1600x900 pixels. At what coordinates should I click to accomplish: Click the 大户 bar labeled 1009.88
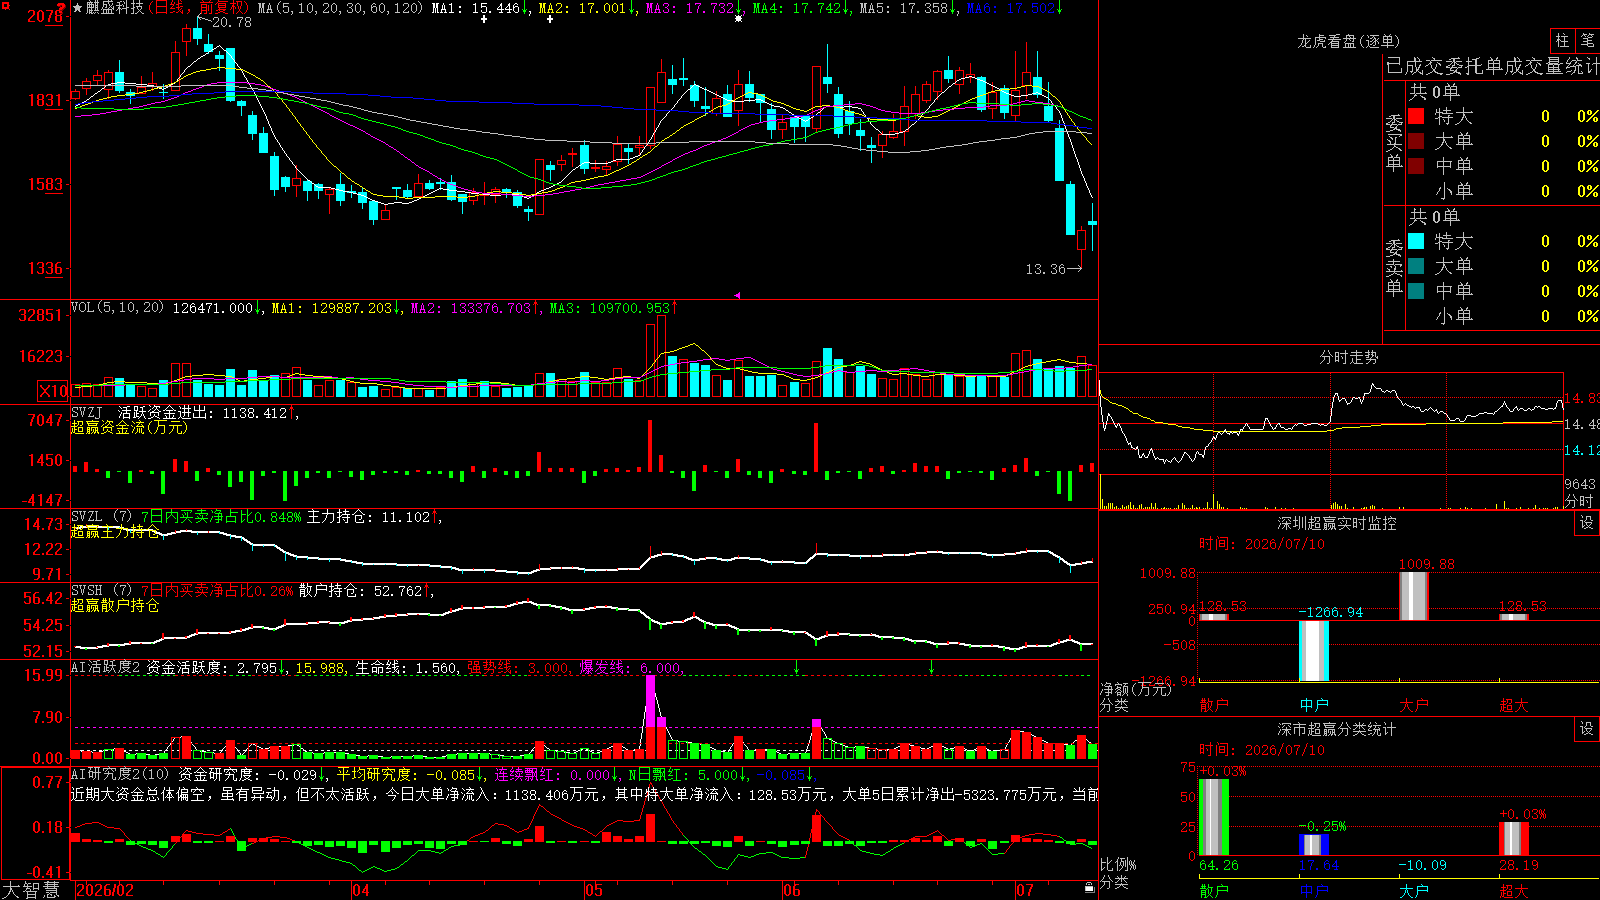[1414, 596]
